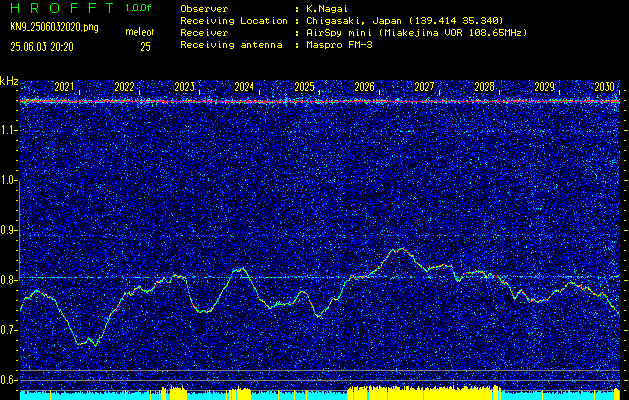Click the HROFFT program title
The width and height of the screenshot is (629, 400).
point(61,8)
